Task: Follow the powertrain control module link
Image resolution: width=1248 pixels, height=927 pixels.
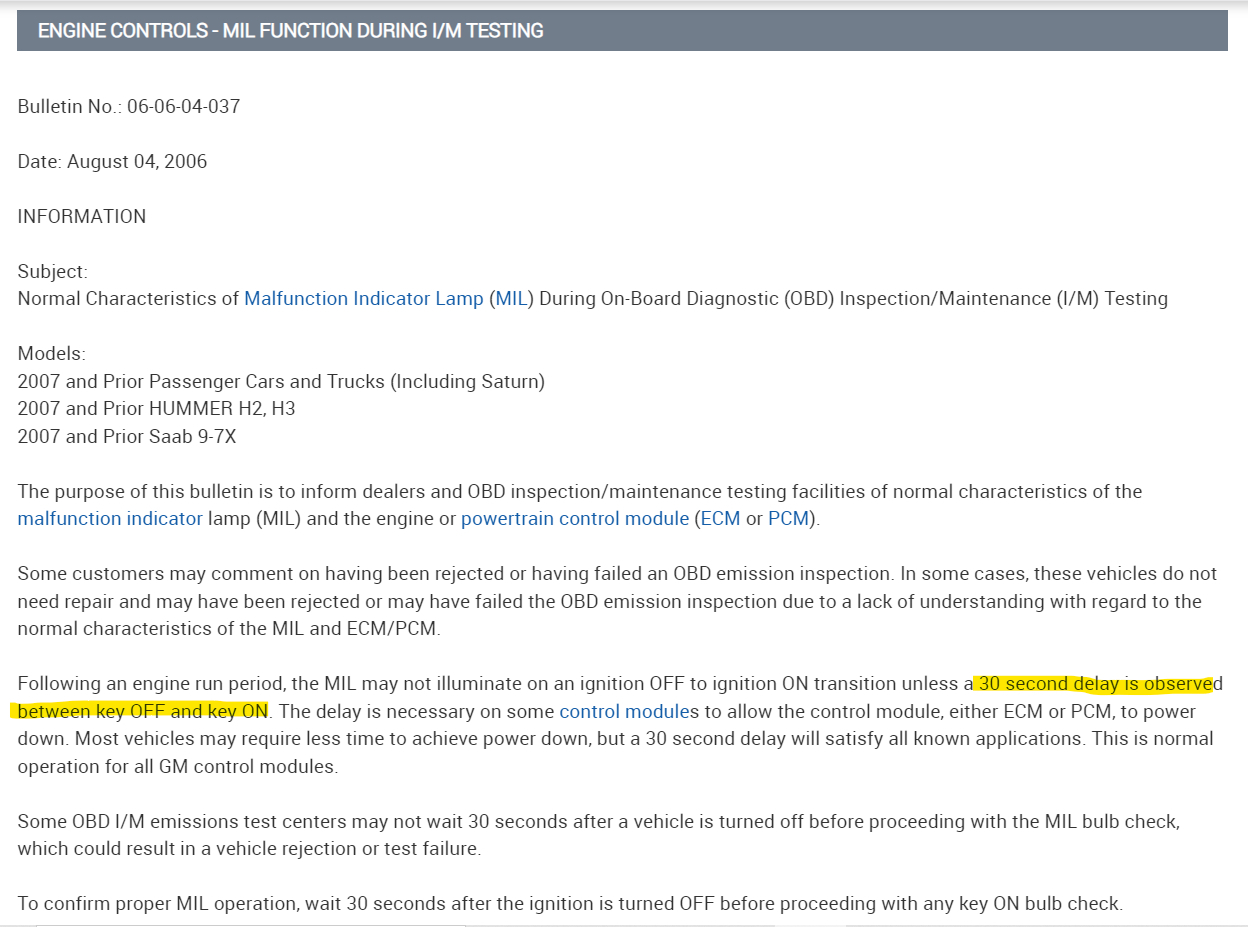Action: [575, 519]
